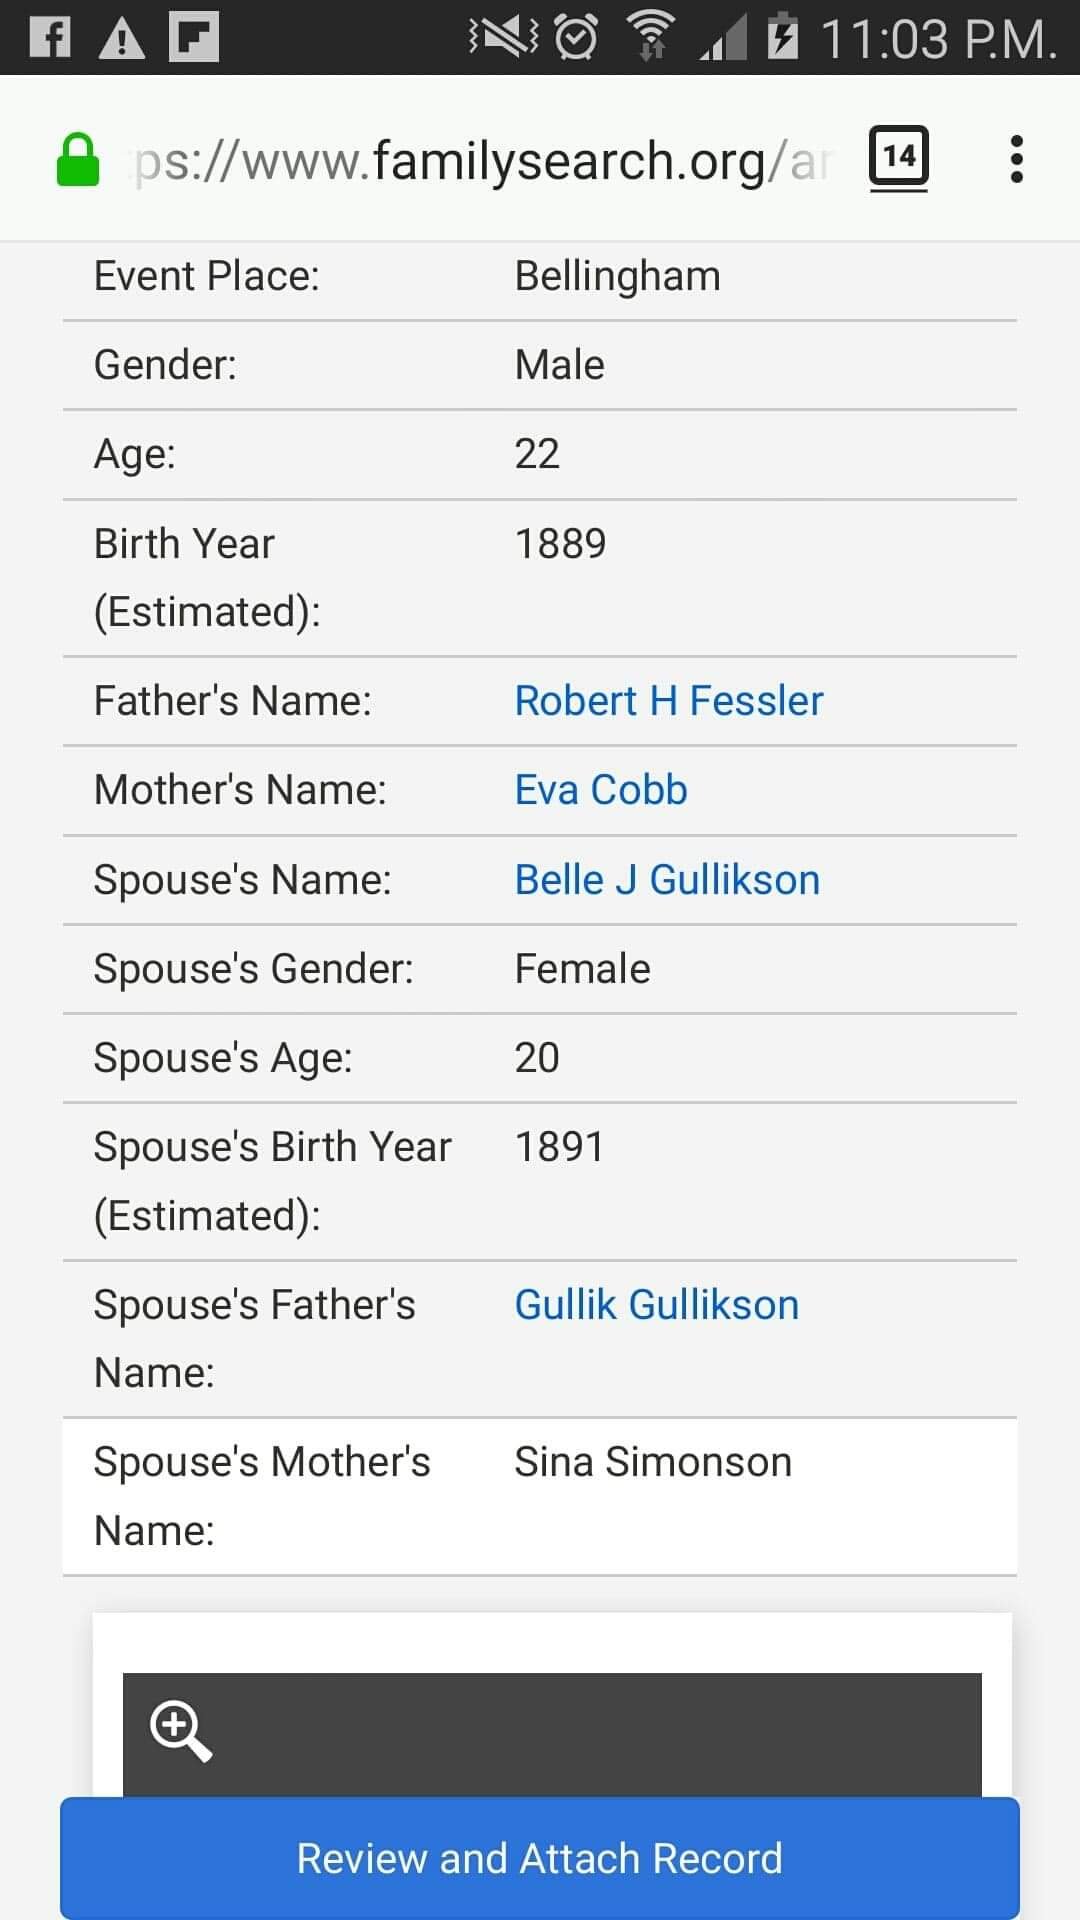Open the Robert H Fessler link

[668, 701]
